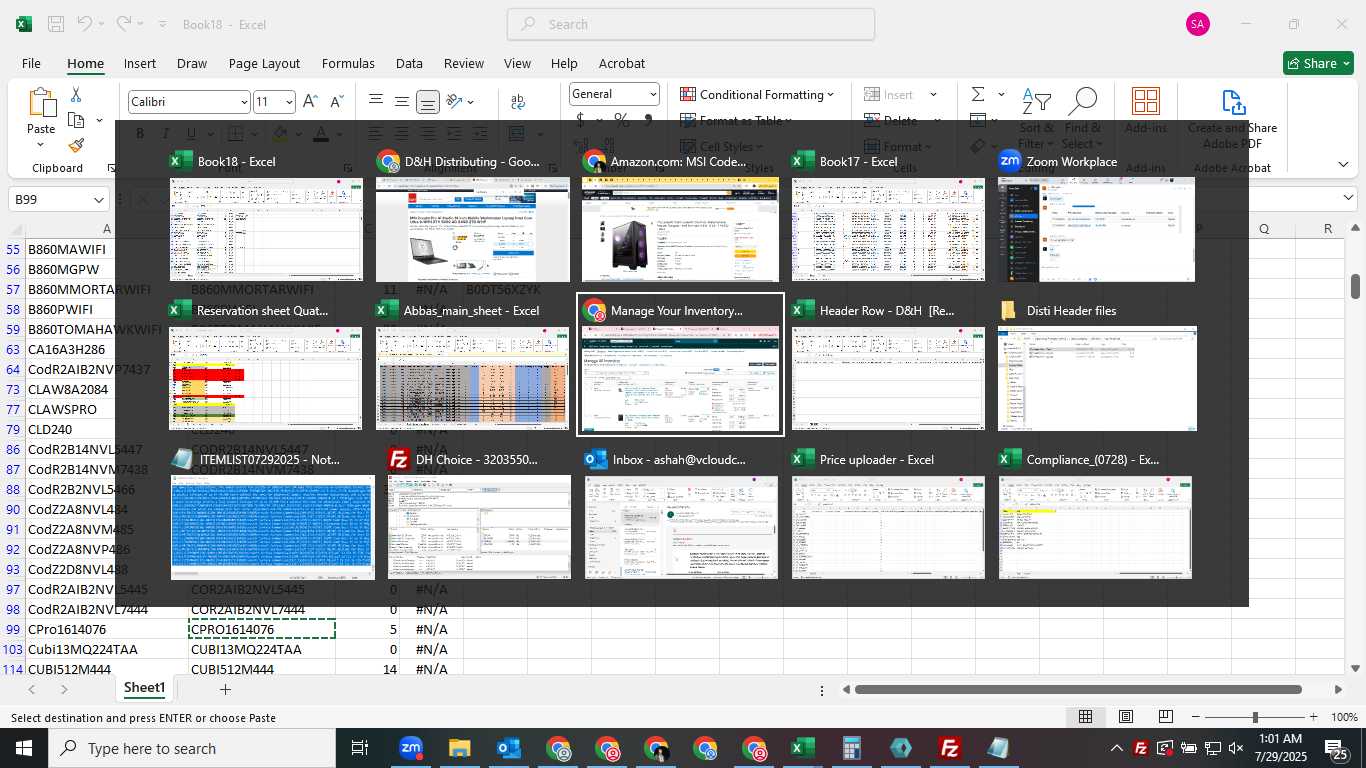Screen dimensions: 1366x768
Task: Toggle Bottom Align button
Action: point(427,102)
